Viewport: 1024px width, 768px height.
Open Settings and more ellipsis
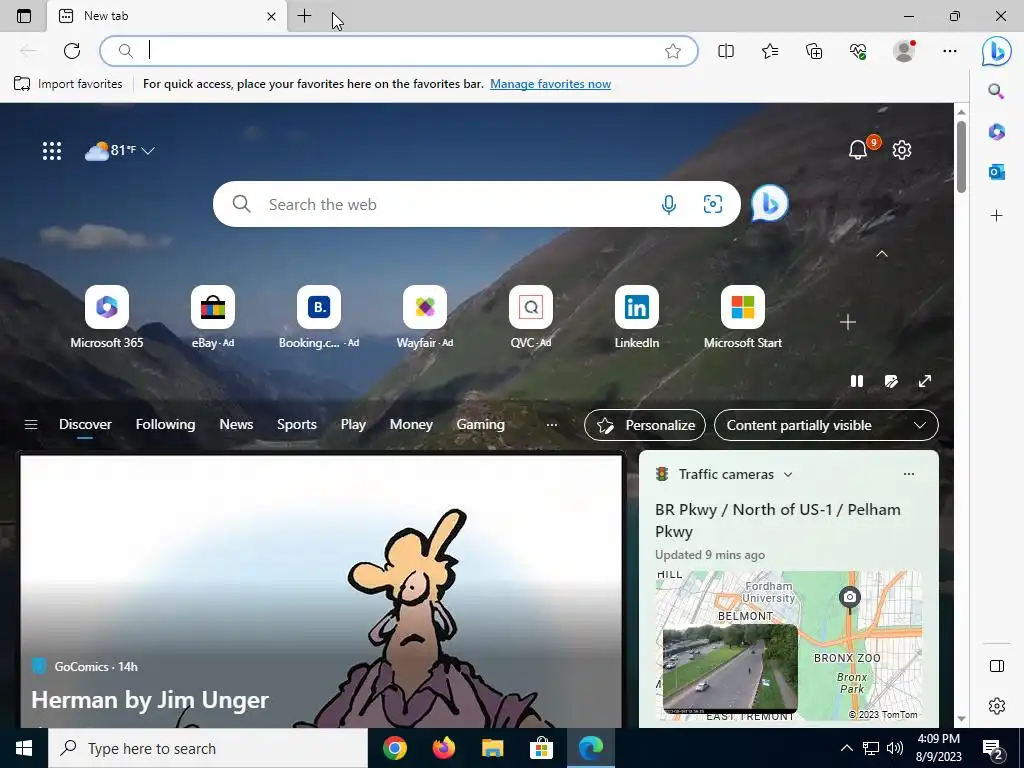(x=950, y=51)
